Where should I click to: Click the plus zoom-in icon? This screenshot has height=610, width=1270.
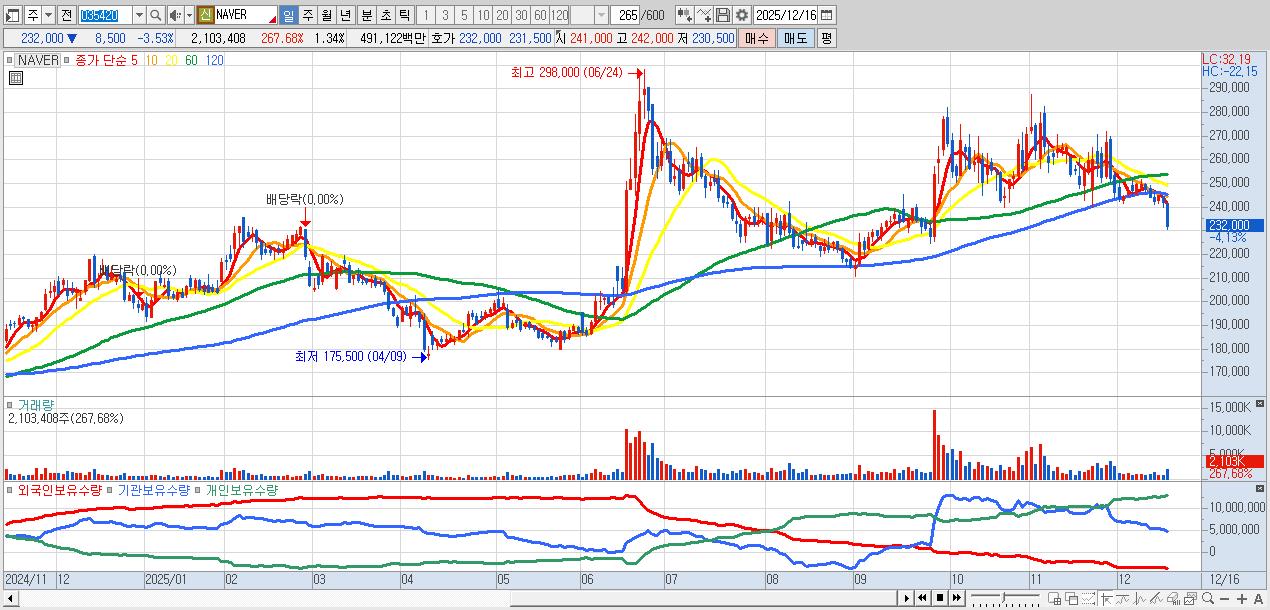[1242, 599]
